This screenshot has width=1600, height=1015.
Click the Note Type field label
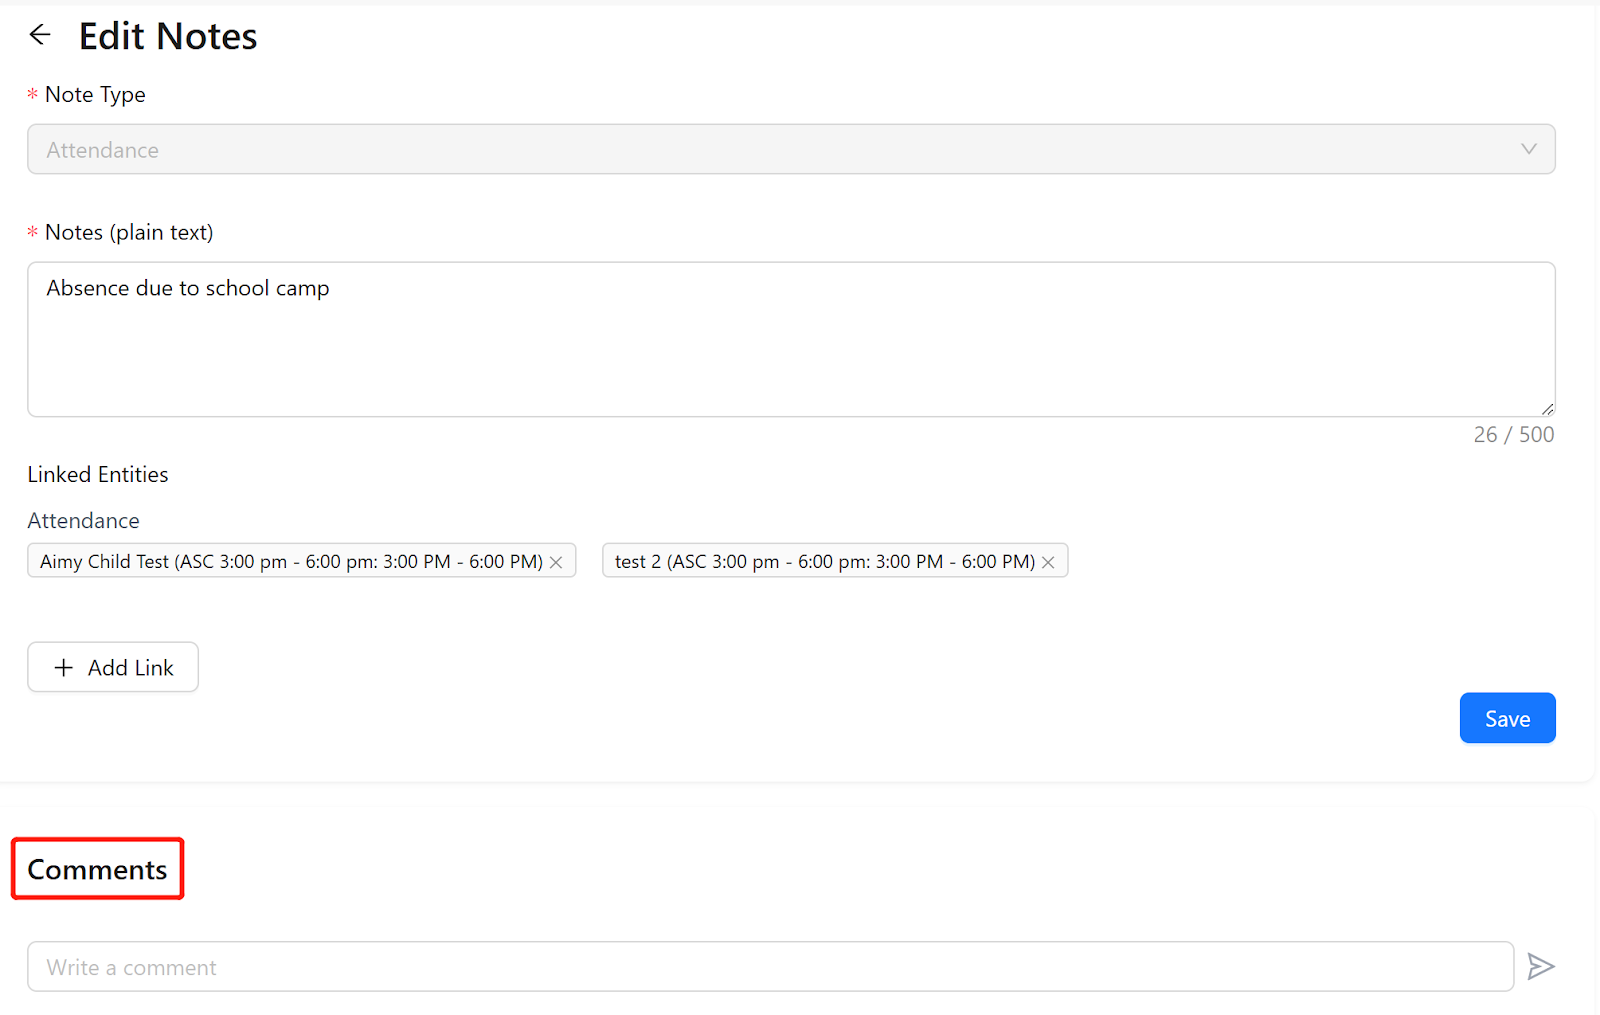coord(95,94)
